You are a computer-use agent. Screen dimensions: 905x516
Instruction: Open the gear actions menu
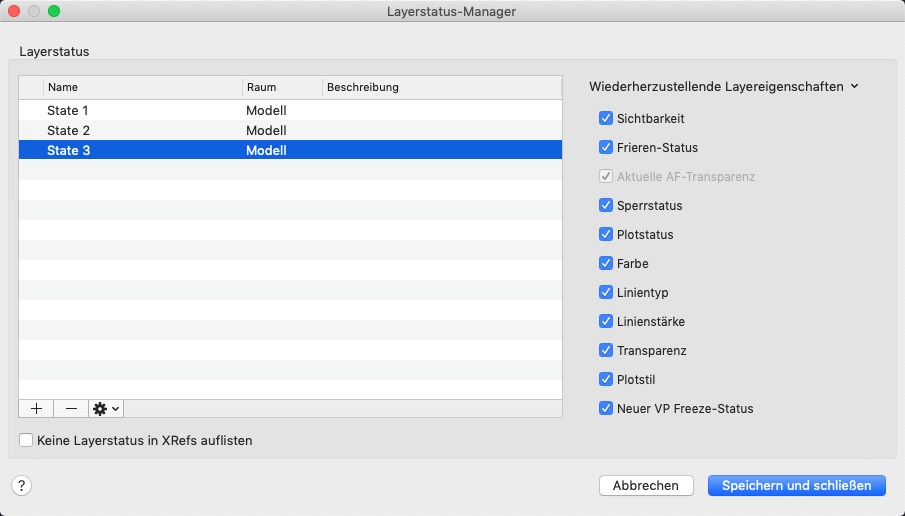pos(105,408)
